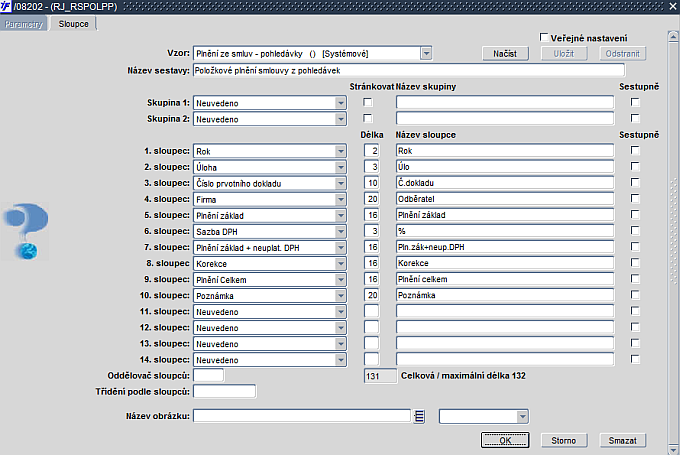Image resolution: width=680 pixels, height=455 pixels.
Task: Expand the 14. sloupec dropdown Neuvedeno
Action: 341,360
